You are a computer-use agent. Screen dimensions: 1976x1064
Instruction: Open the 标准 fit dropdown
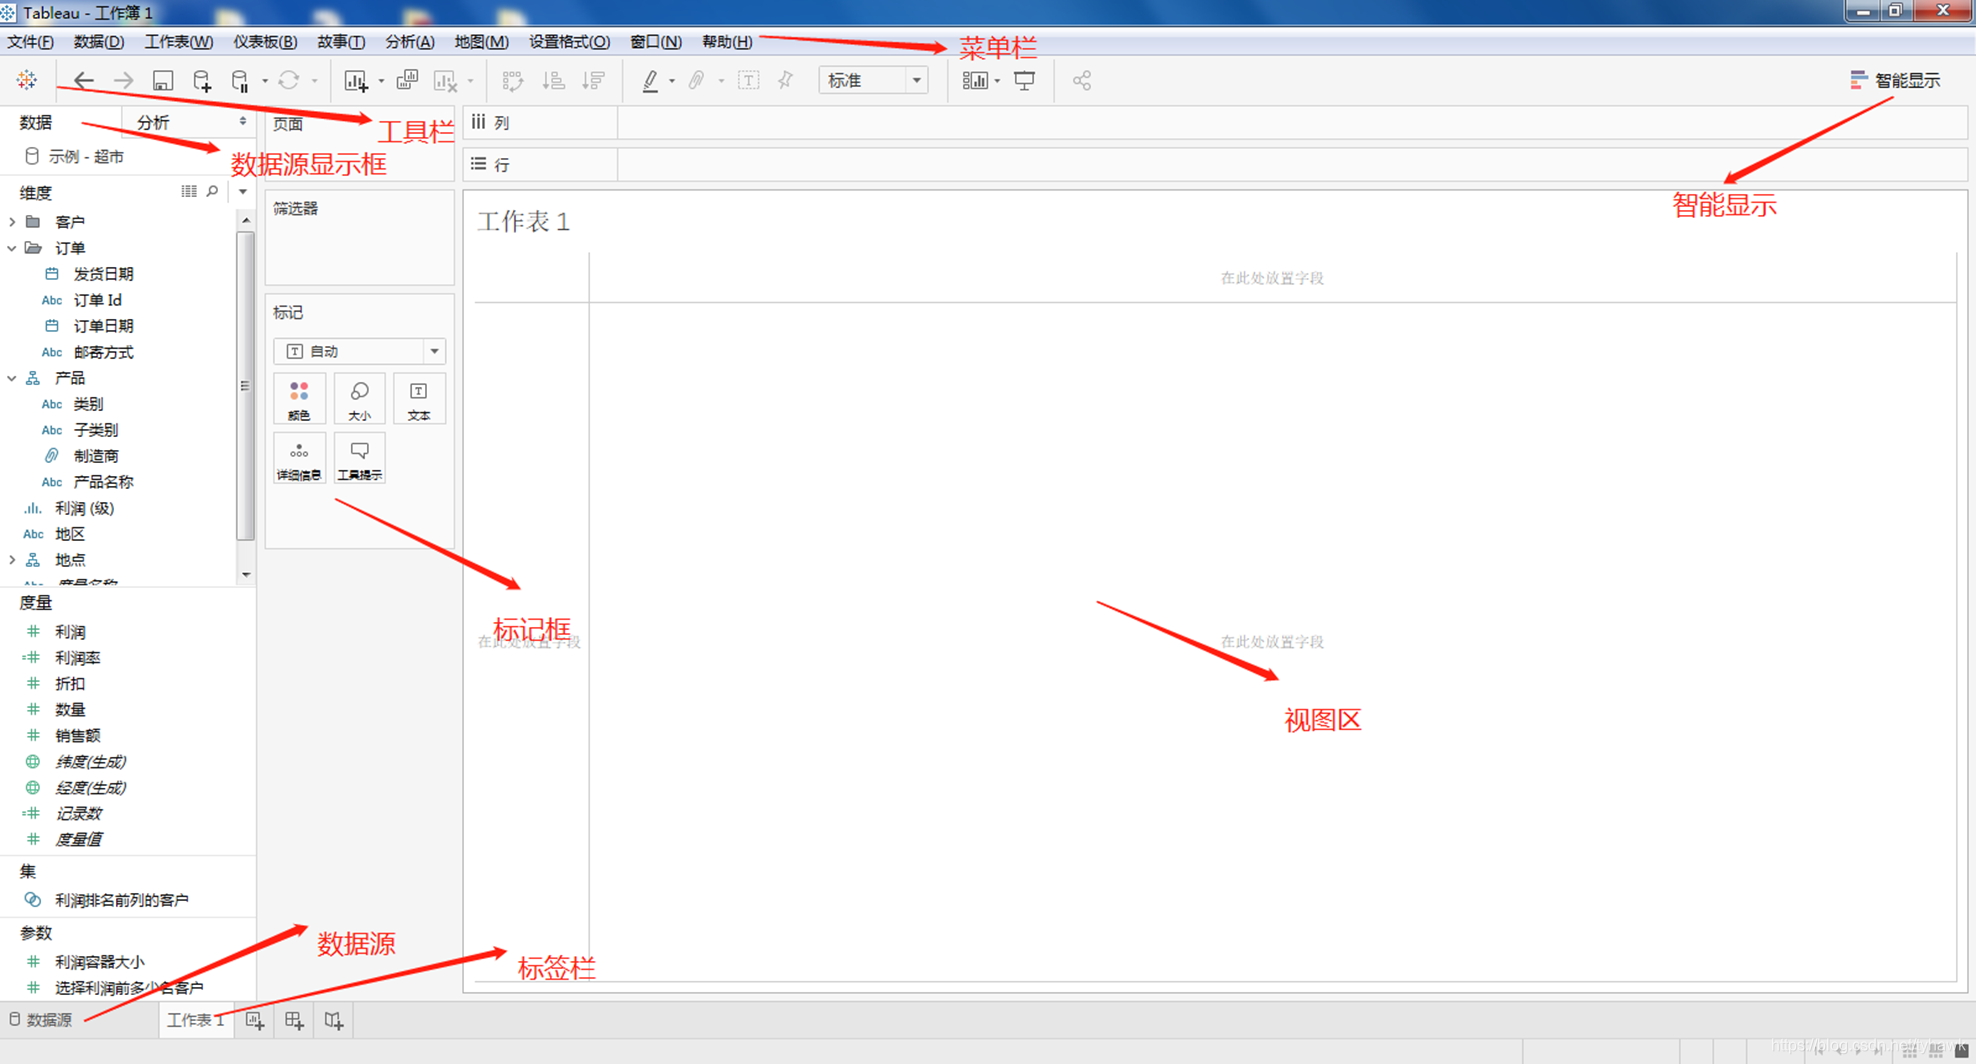(x=873, y=80)
